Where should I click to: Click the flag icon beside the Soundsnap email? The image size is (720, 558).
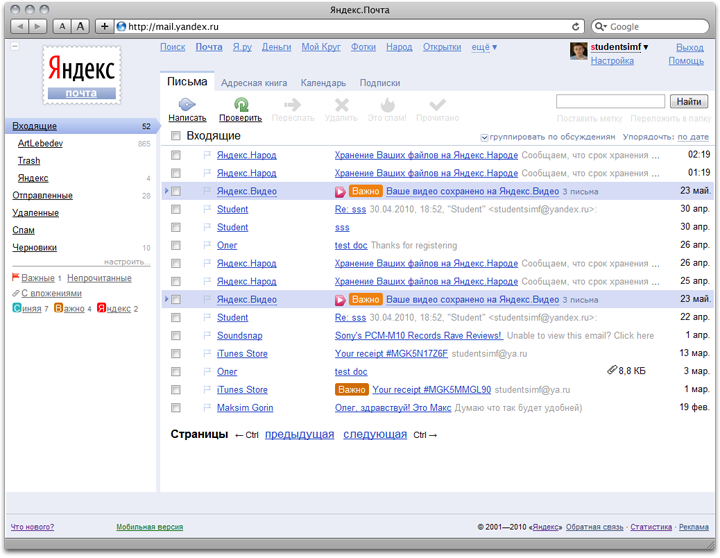tap(207, 336)
